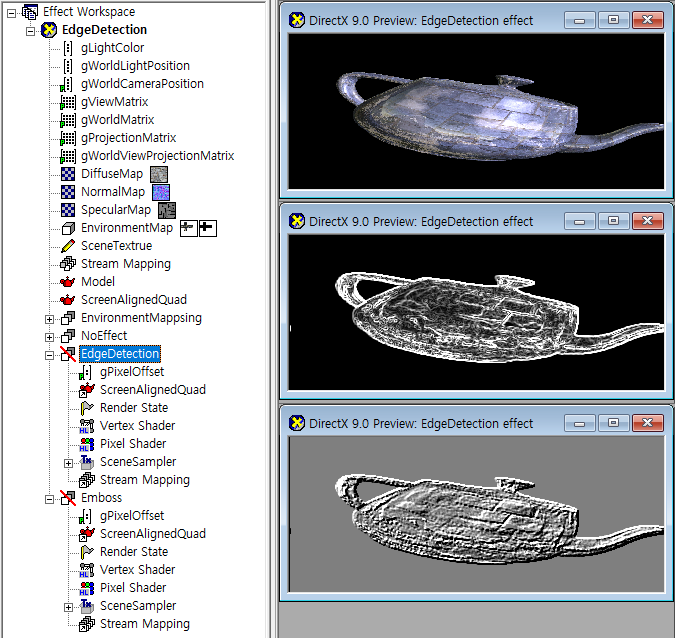
Task: Click the gWorldCameraPosition variable icon
Action: tap(67, 84)
